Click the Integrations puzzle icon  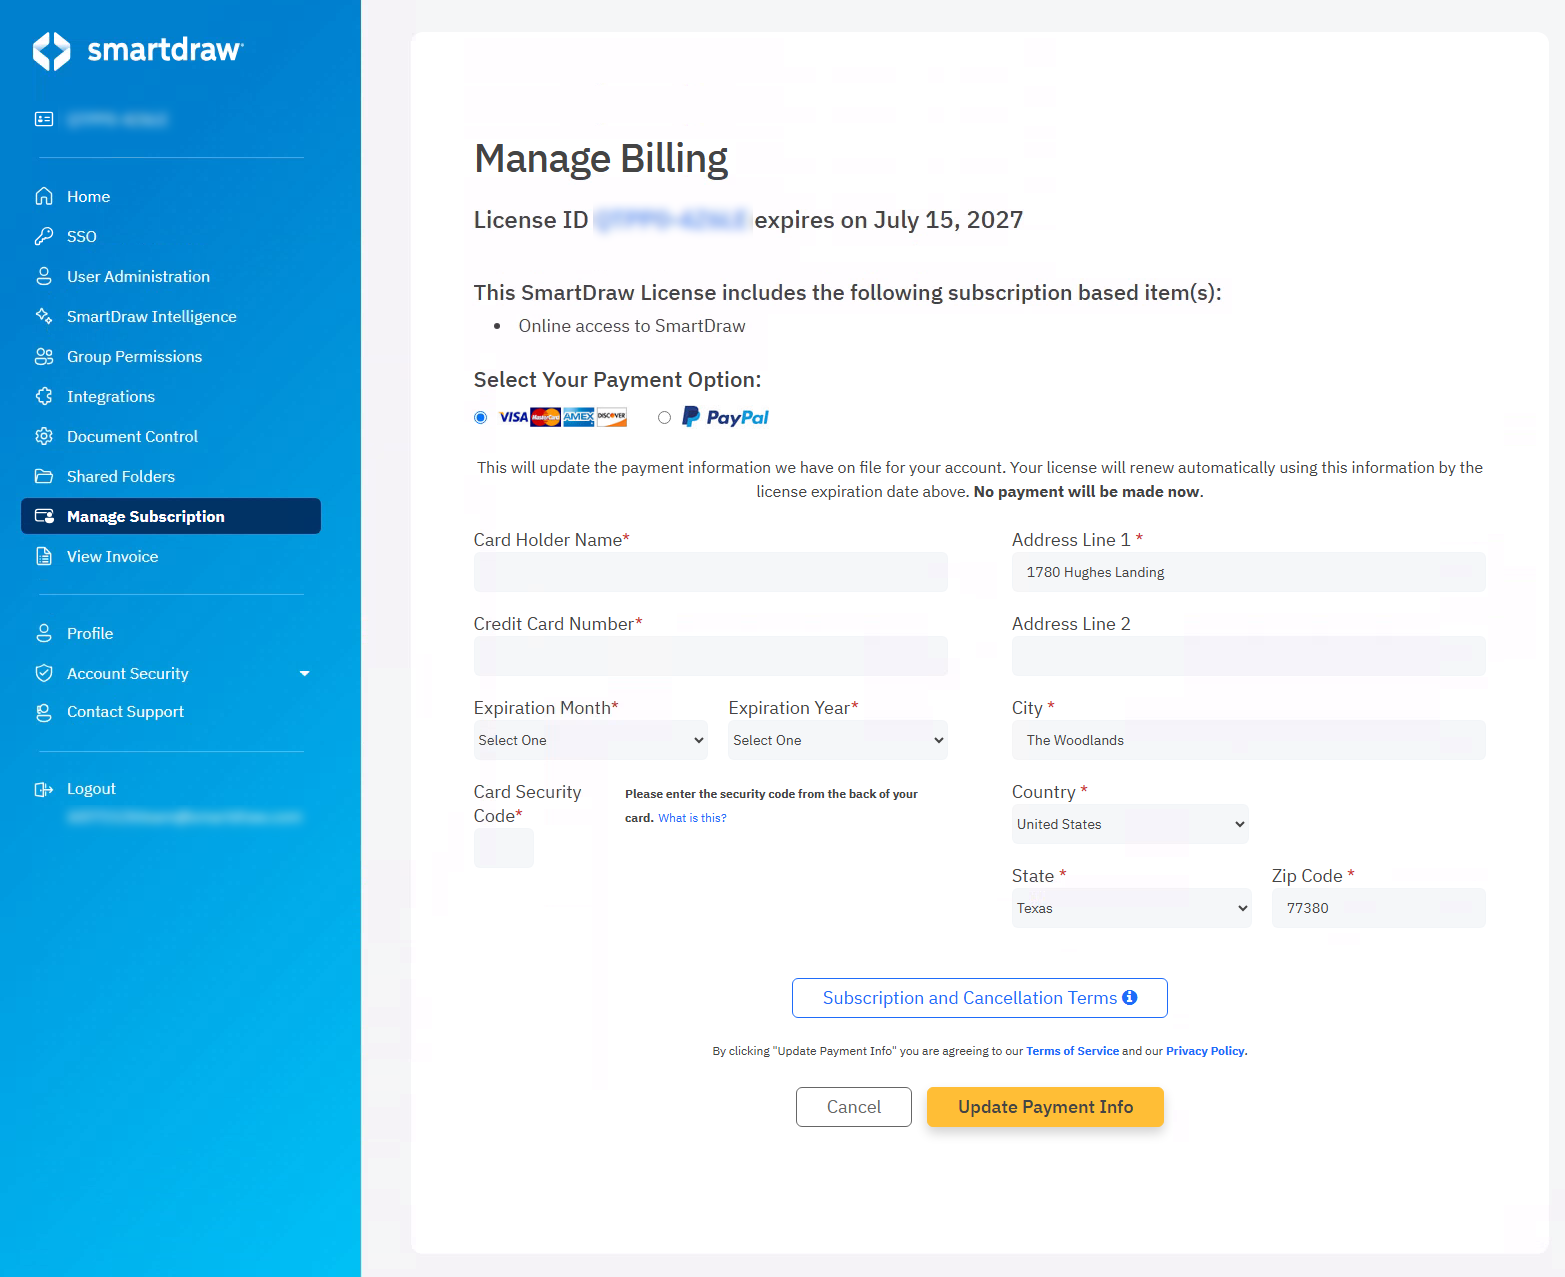pyautogui.click(x=44, y=396)
